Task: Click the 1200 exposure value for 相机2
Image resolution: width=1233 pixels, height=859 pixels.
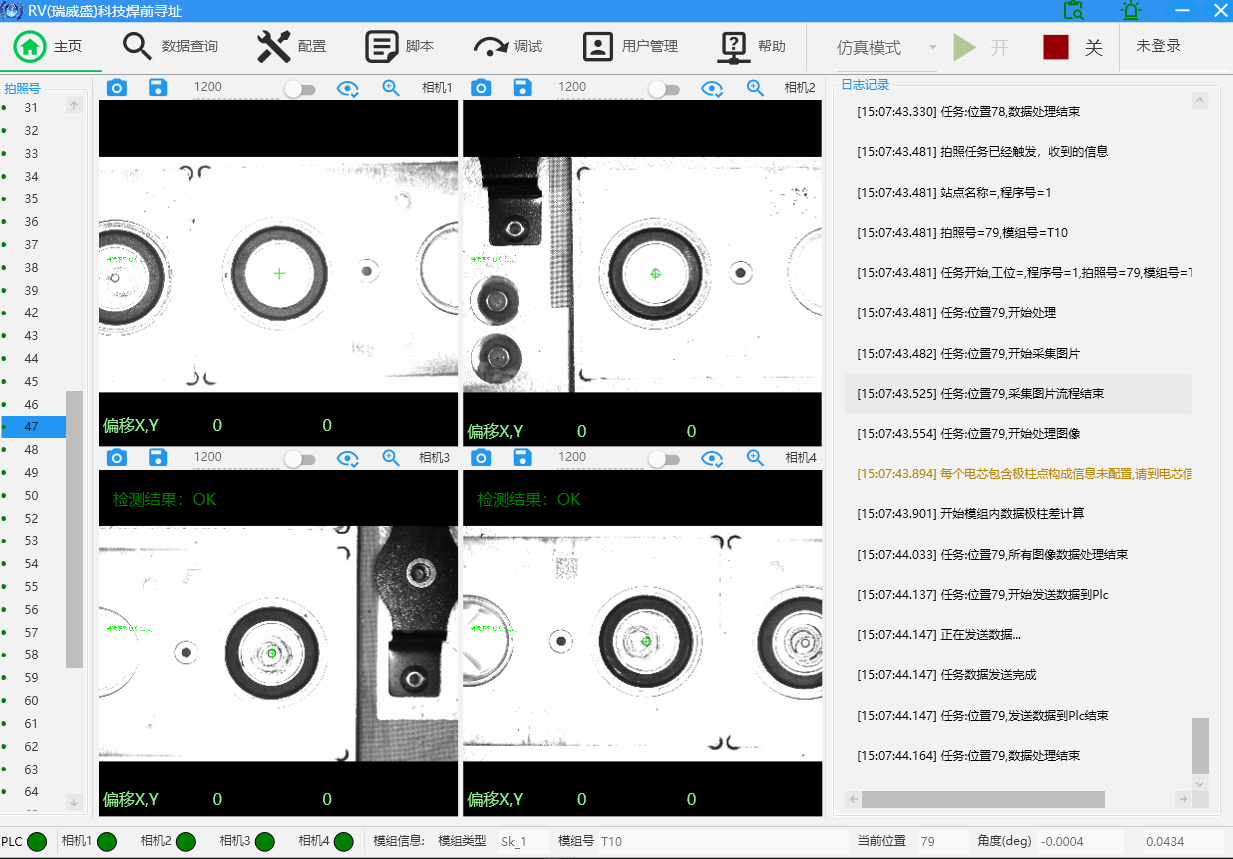Action: tap(572, 87)
